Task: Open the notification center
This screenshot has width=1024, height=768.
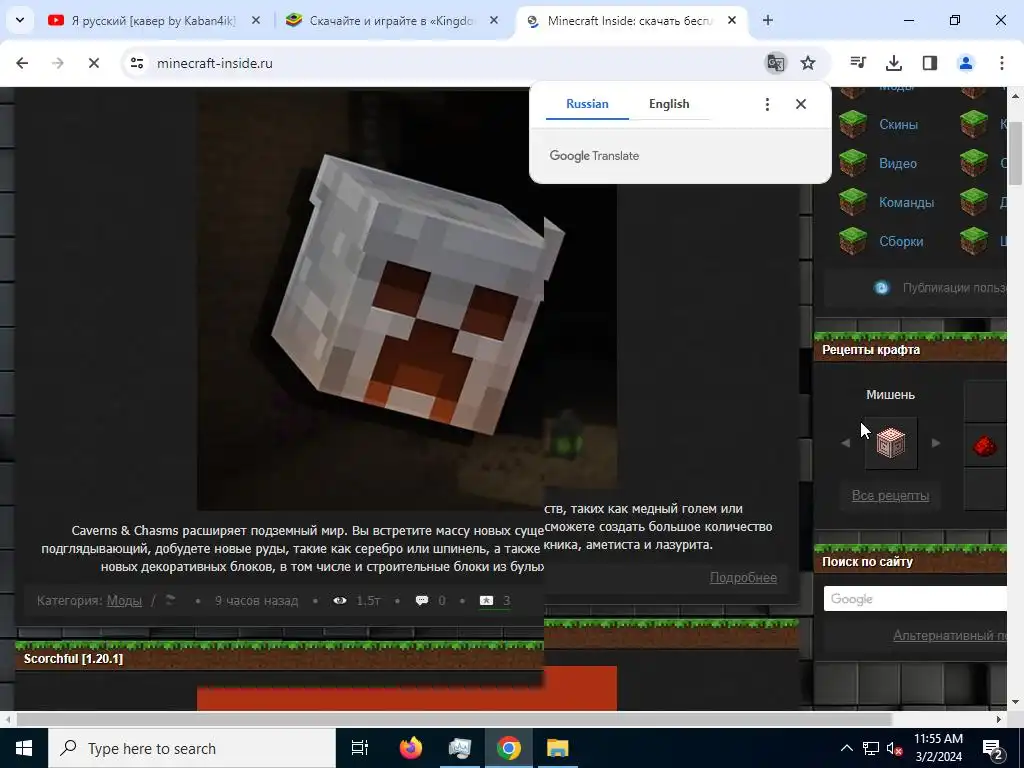Action: pyautogui.click(x=993, y=749)
